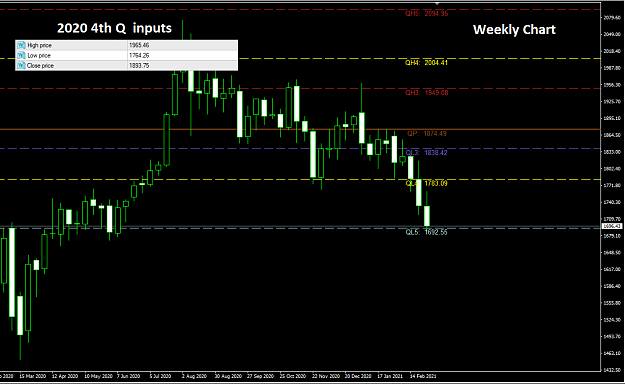Image resolution: width=625 pixels, height=384 pixels.
Task: Select the High price input label
Action: (39, 45)
